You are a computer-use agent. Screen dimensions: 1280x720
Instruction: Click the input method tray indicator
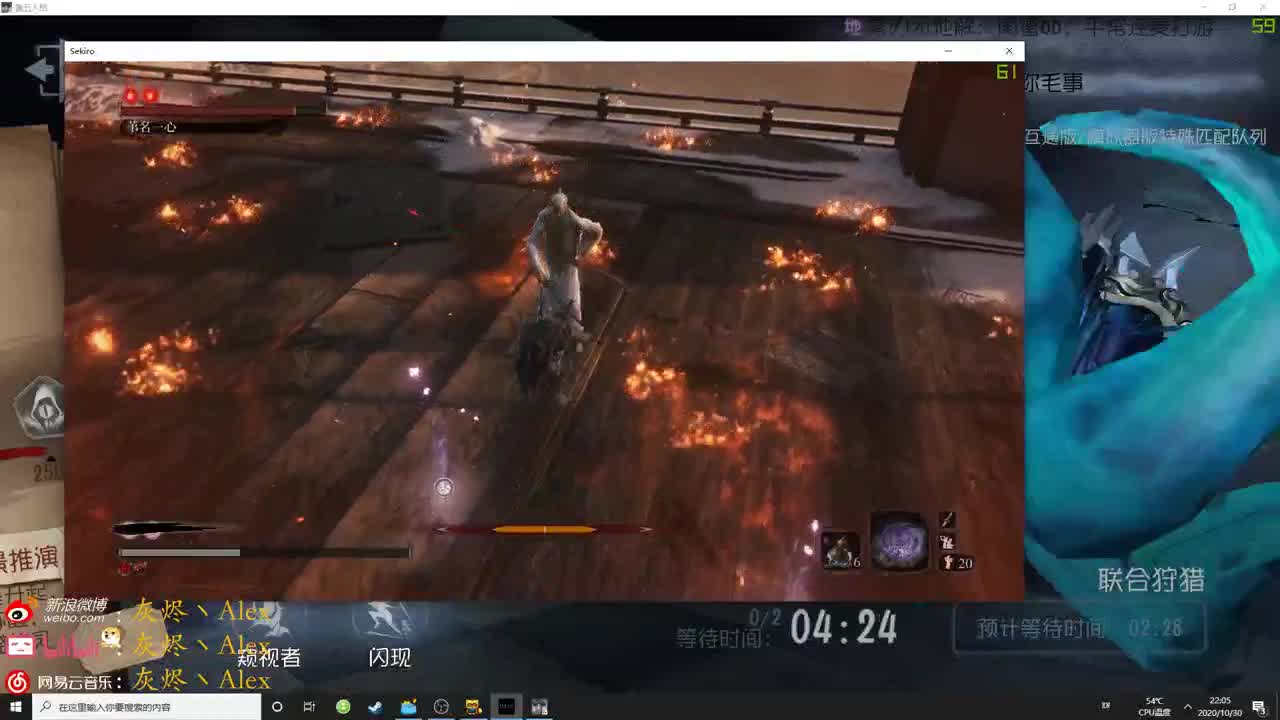point(1106,707)
